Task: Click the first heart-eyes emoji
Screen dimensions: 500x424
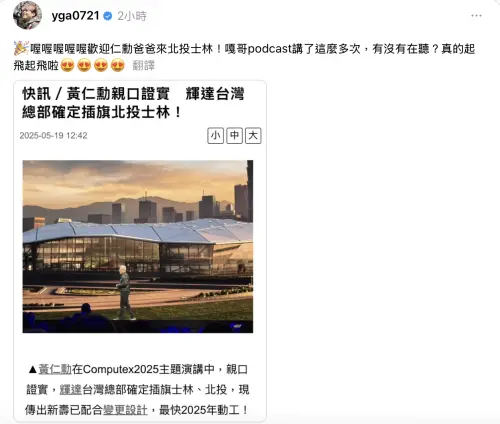Action: [x=67, y=65]
